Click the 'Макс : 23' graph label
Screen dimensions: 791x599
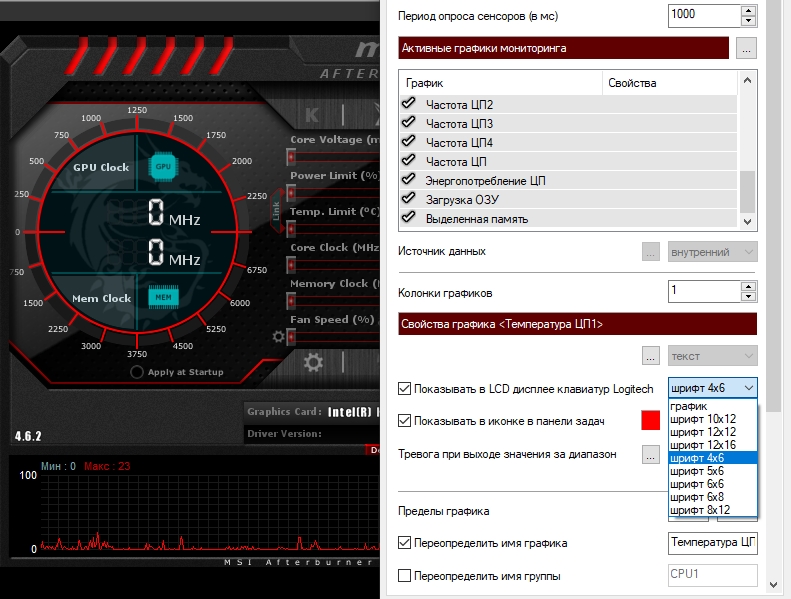tap(107, 466)
